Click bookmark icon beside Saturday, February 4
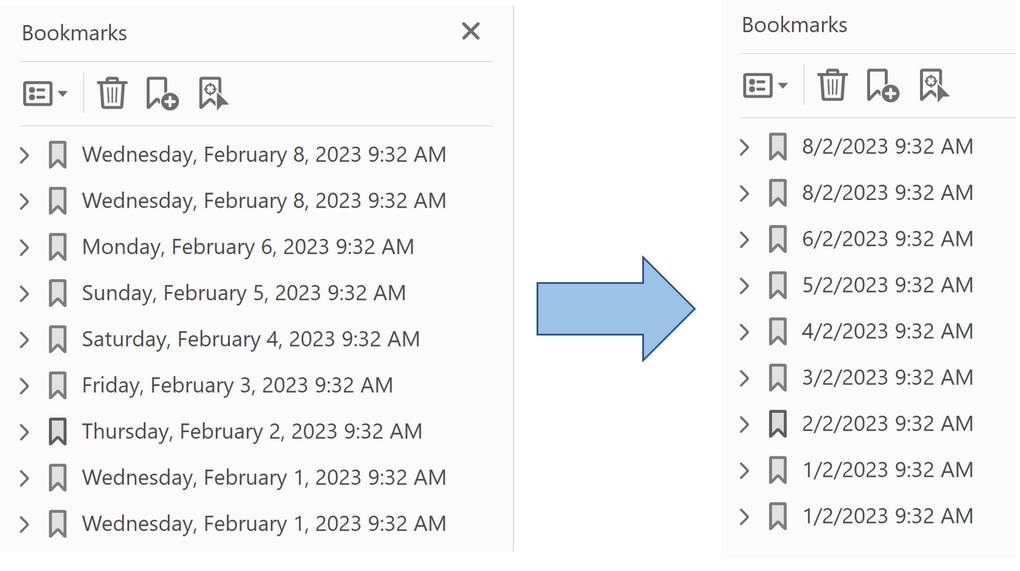Image resolution: width=1020 pixels, height=571 pixels. pos(57,339)
